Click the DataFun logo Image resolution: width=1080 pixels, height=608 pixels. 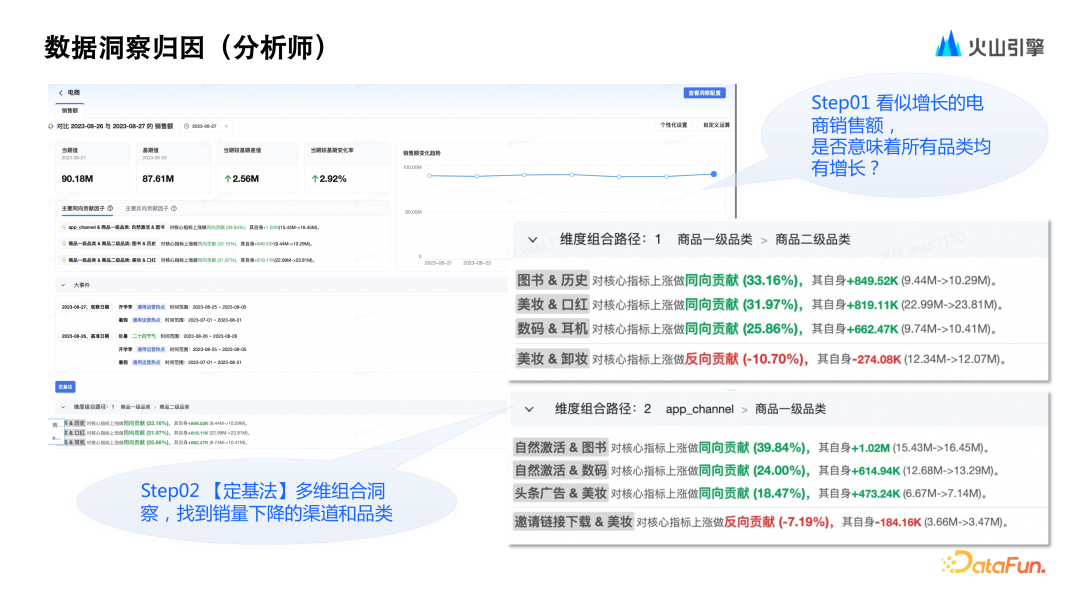click(x=992, y=564)
